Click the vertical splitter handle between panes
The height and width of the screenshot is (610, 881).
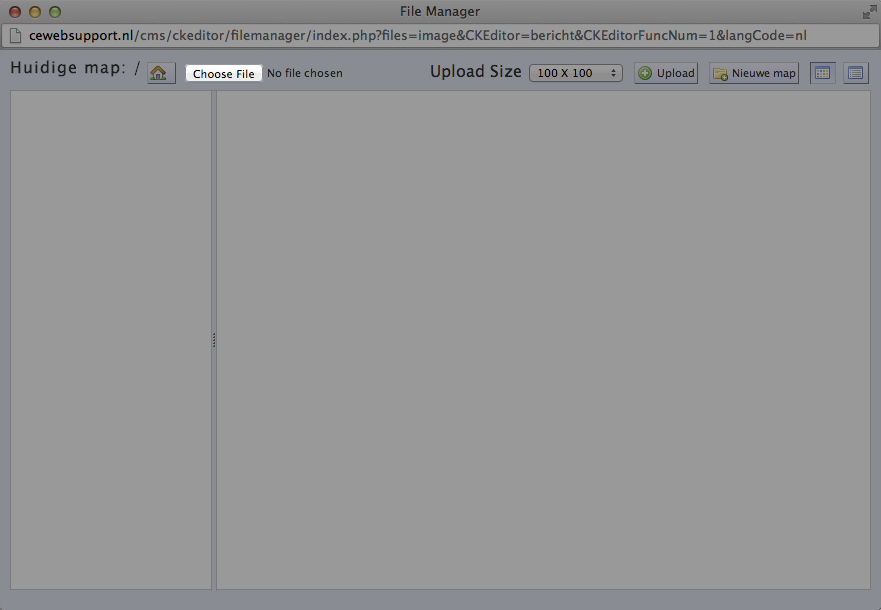pyautogui.click(x=214, y=340)
